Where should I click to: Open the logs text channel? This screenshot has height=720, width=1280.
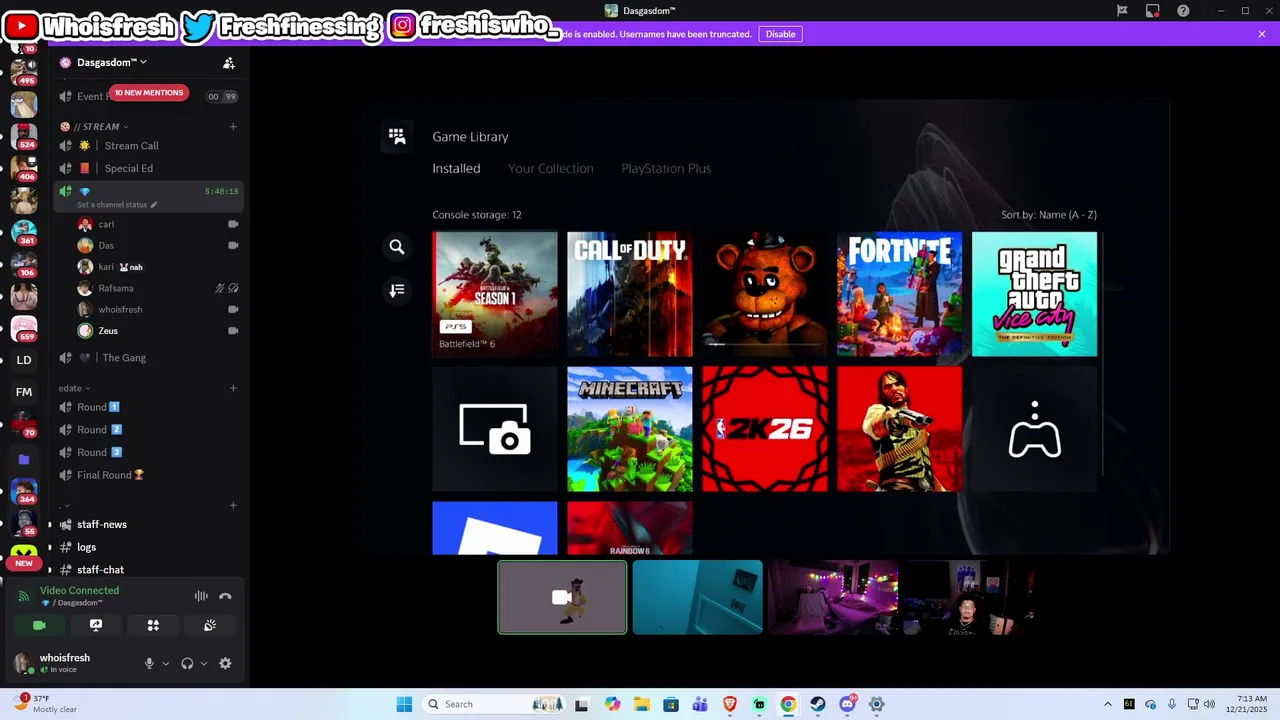(148, 547)
